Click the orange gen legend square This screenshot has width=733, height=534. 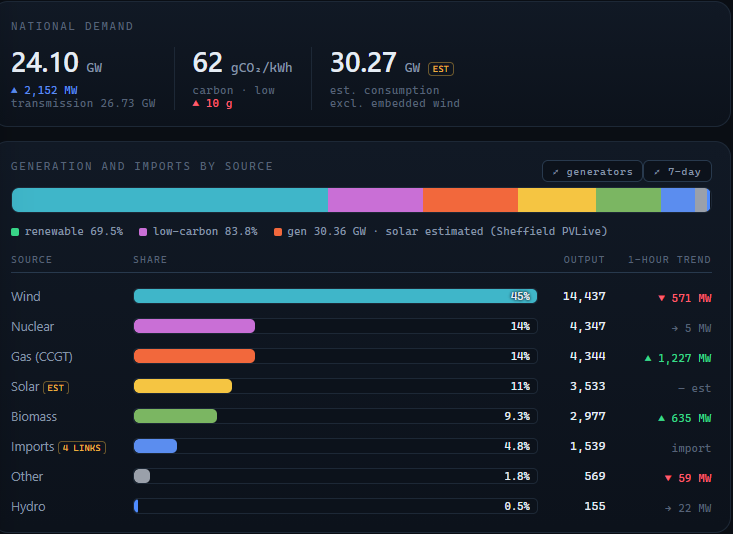278,232
